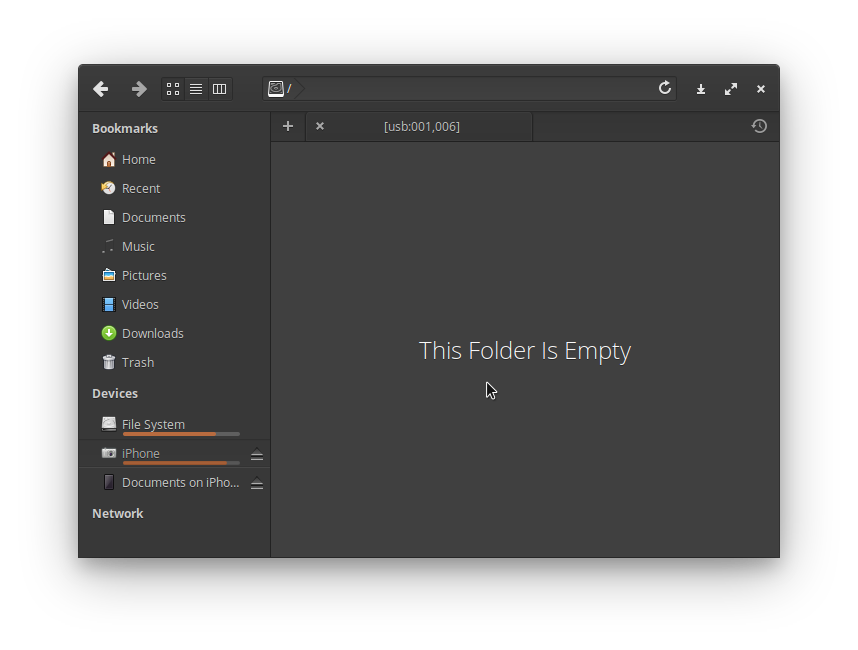The image size is (858, 650).
Task: Click the Documents page icon
Action: [109, 217]
